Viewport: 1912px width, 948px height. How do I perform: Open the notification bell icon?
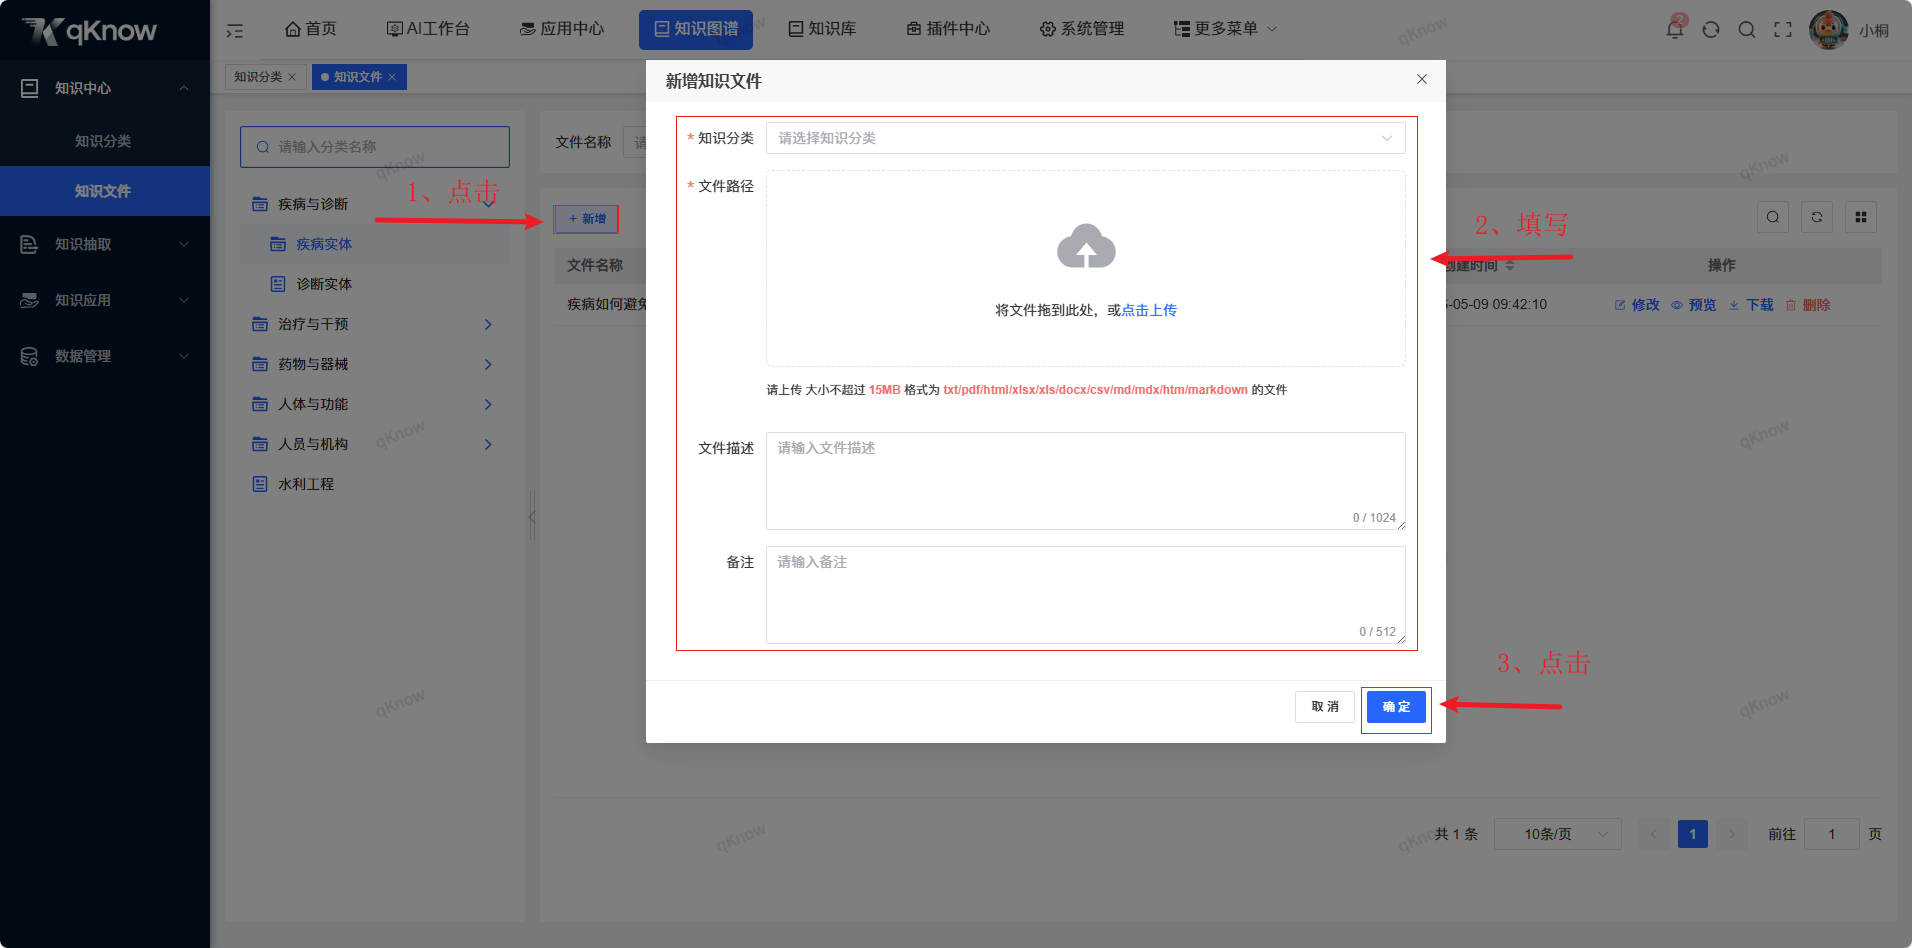click(x=1675, y=29)
